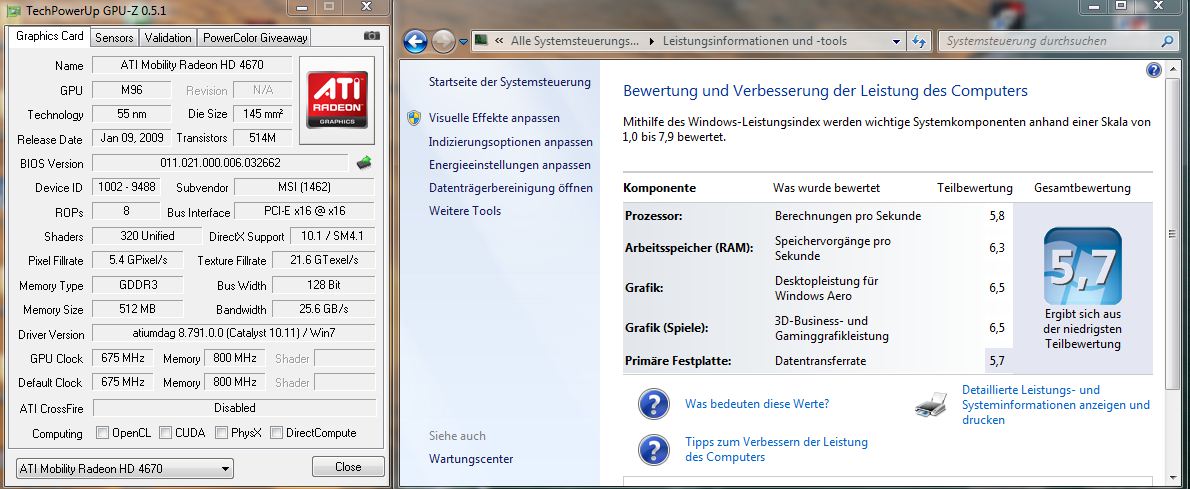Click the GPU-Z title bar app icon

point(14,10)
